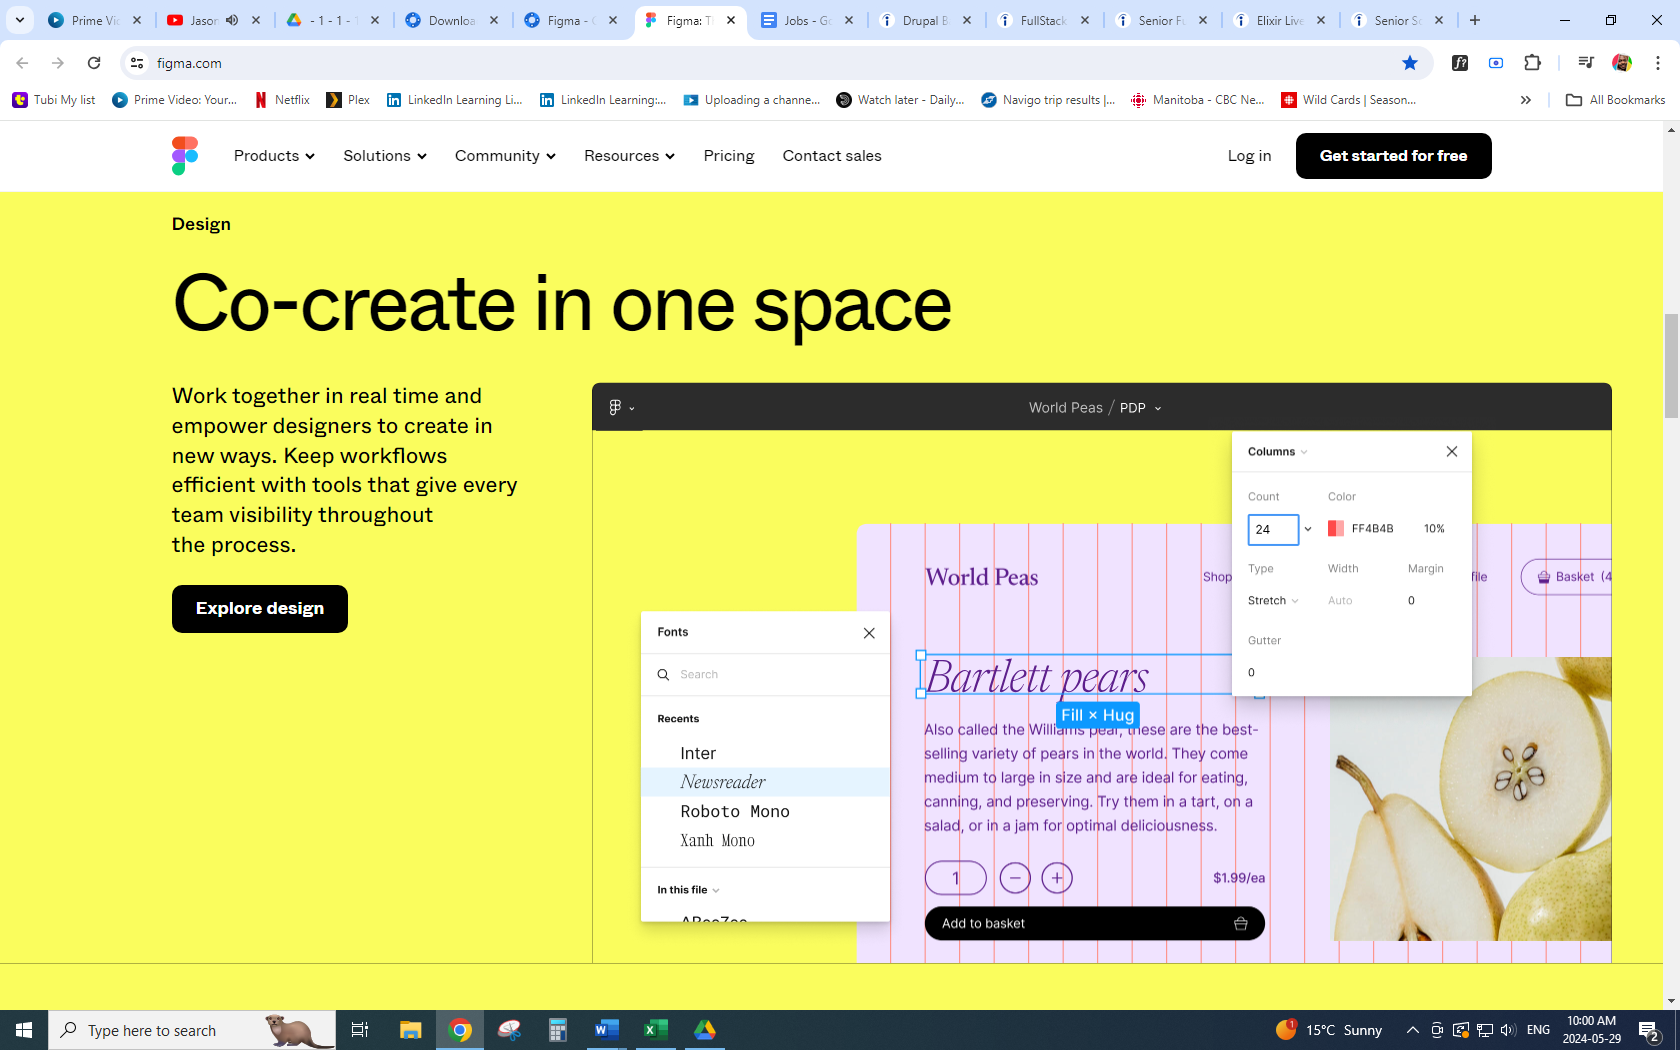
Task: Expand the Solutions menu
Action: 384,156
